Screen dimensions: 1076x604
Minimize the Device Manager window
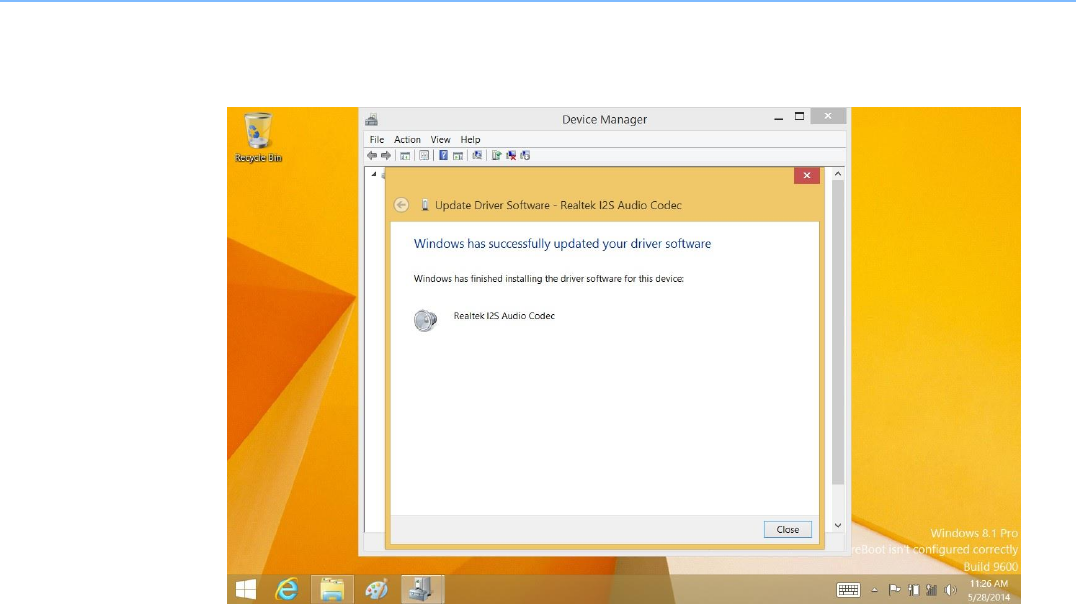778,118
